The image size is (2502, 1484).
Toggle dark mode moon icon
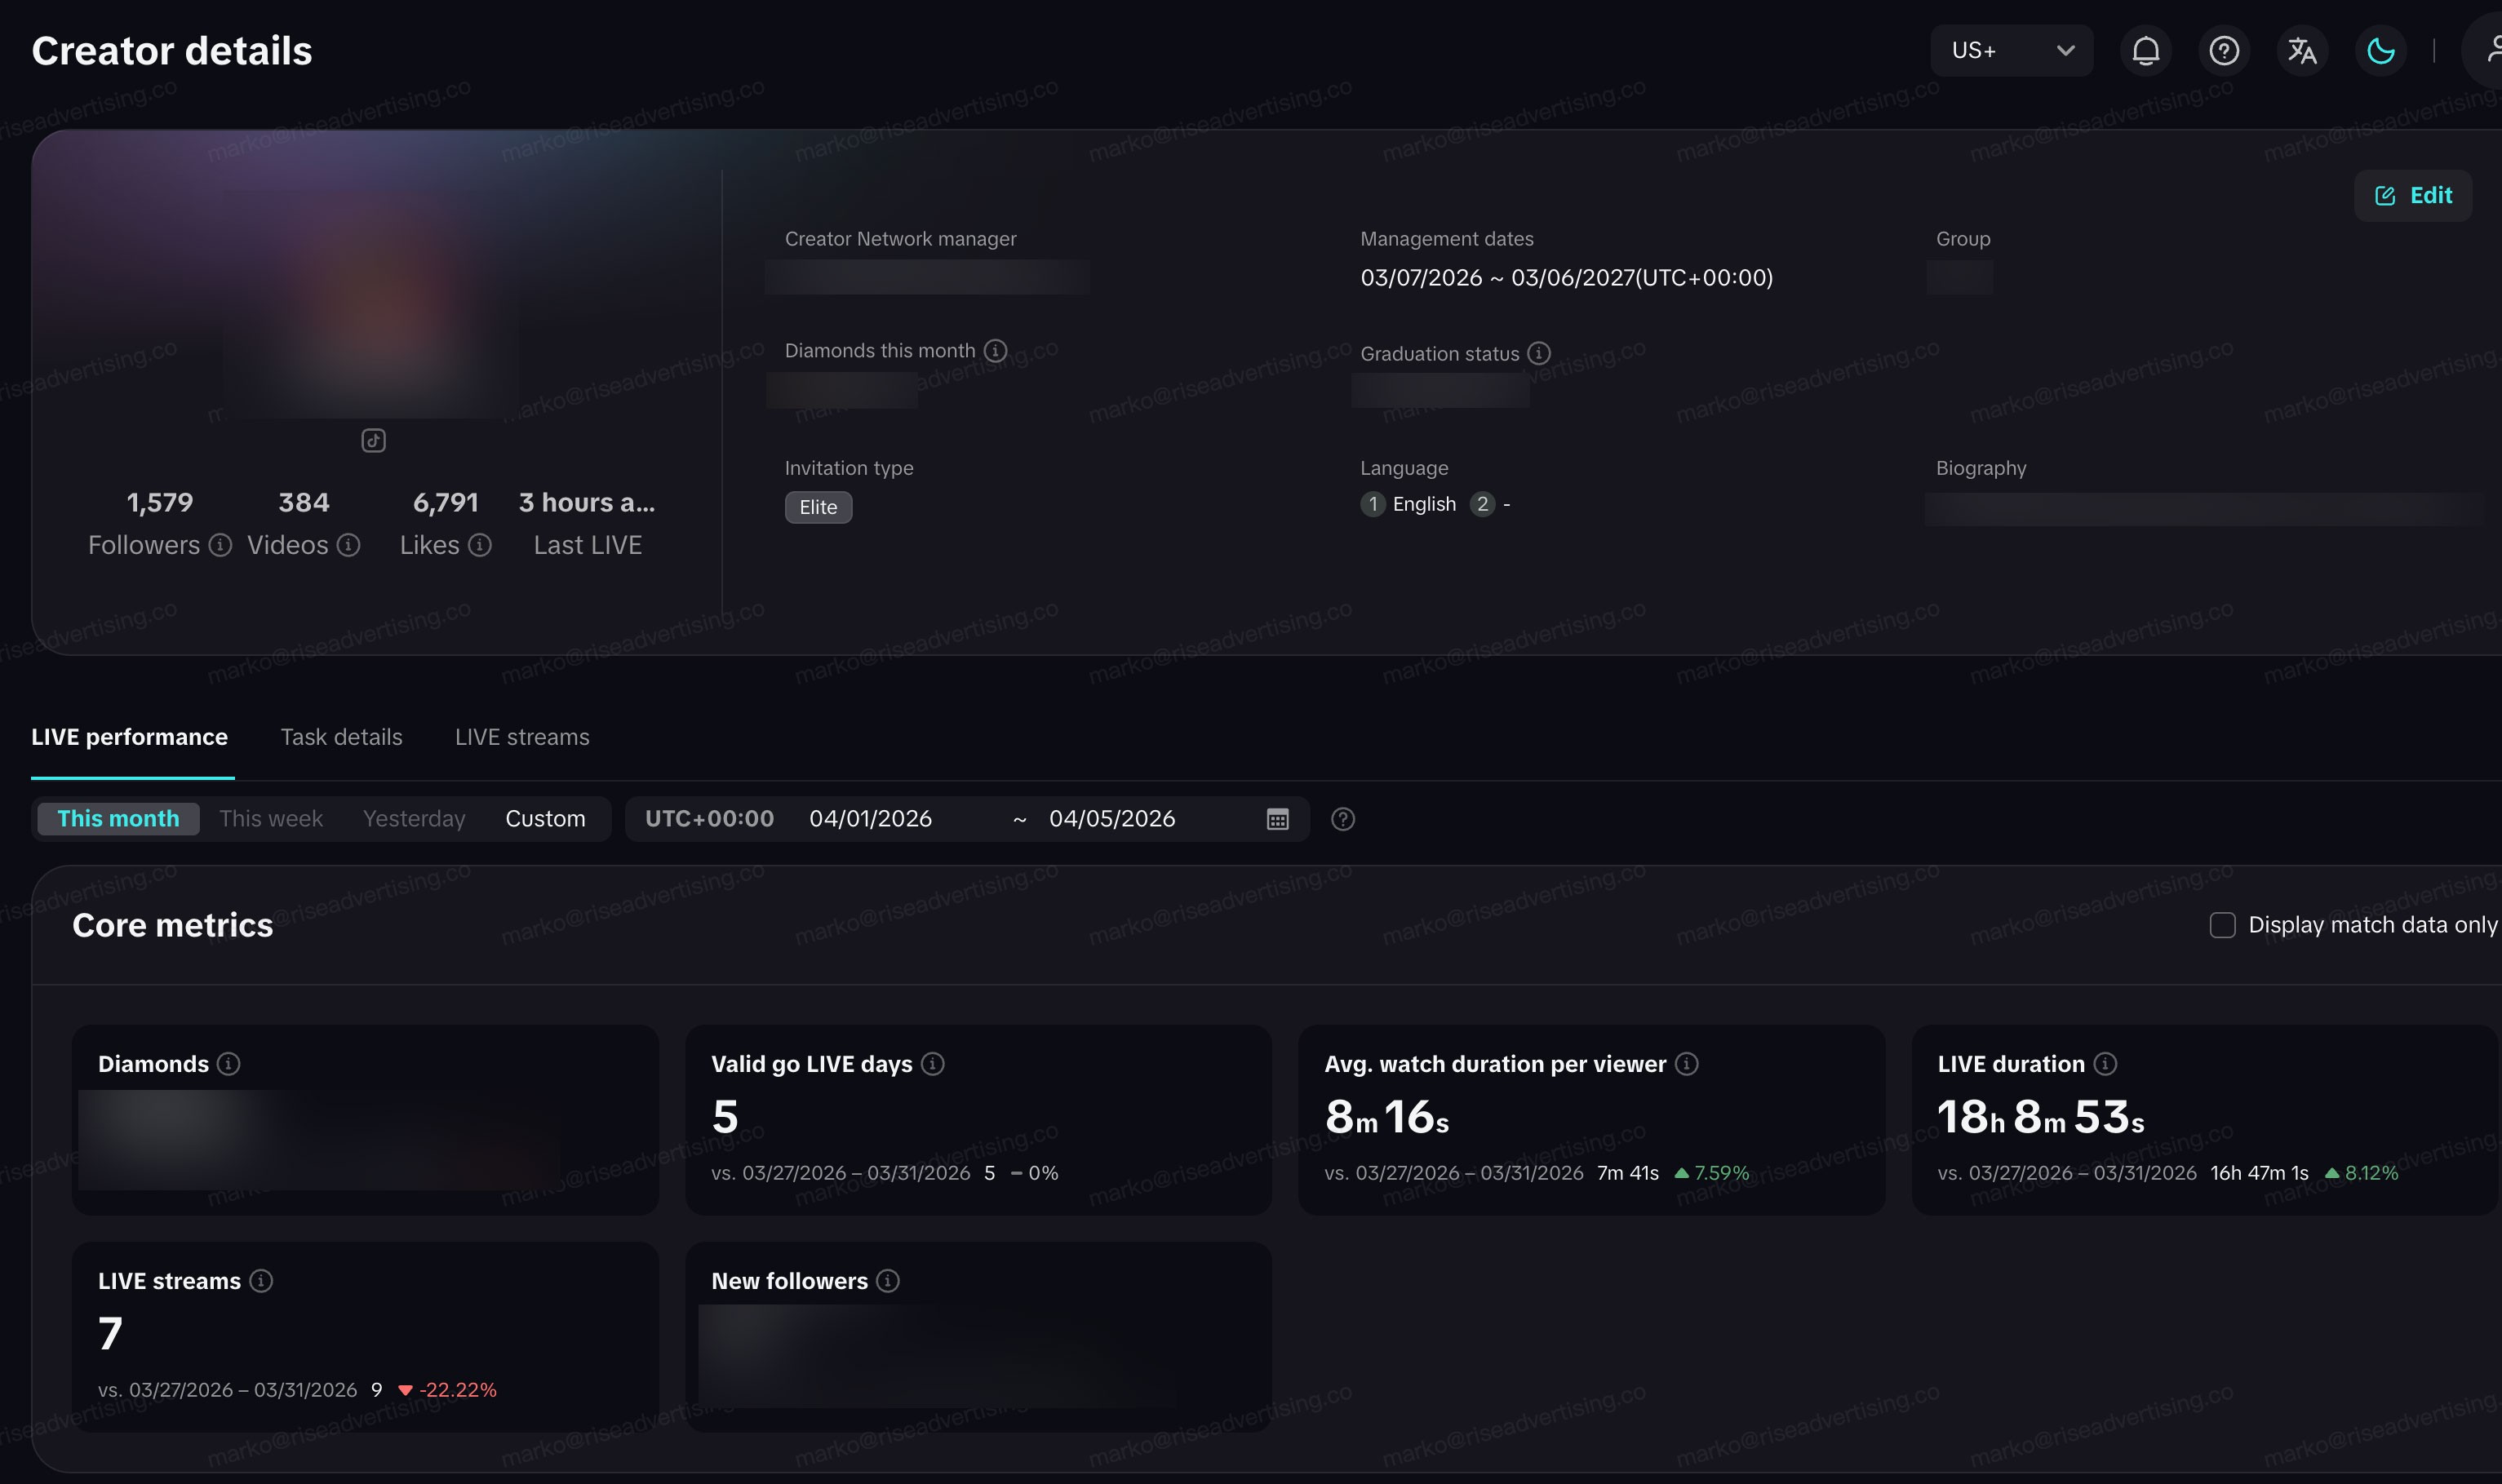(2380, 51)
